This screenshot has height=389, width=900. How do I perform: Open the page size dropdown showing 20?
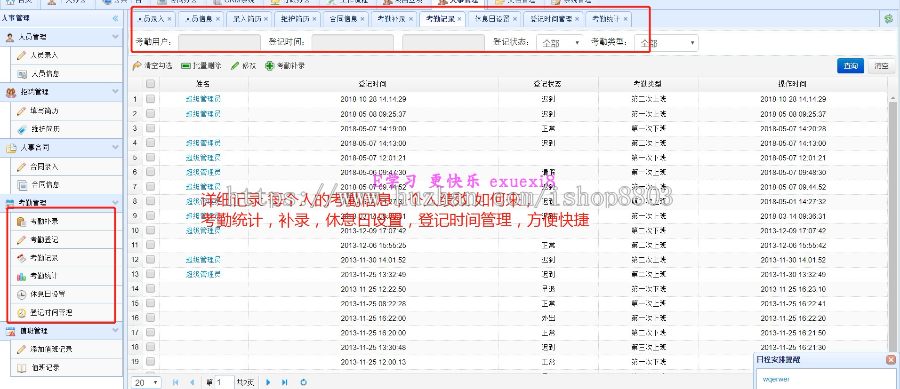click(146, 382)
